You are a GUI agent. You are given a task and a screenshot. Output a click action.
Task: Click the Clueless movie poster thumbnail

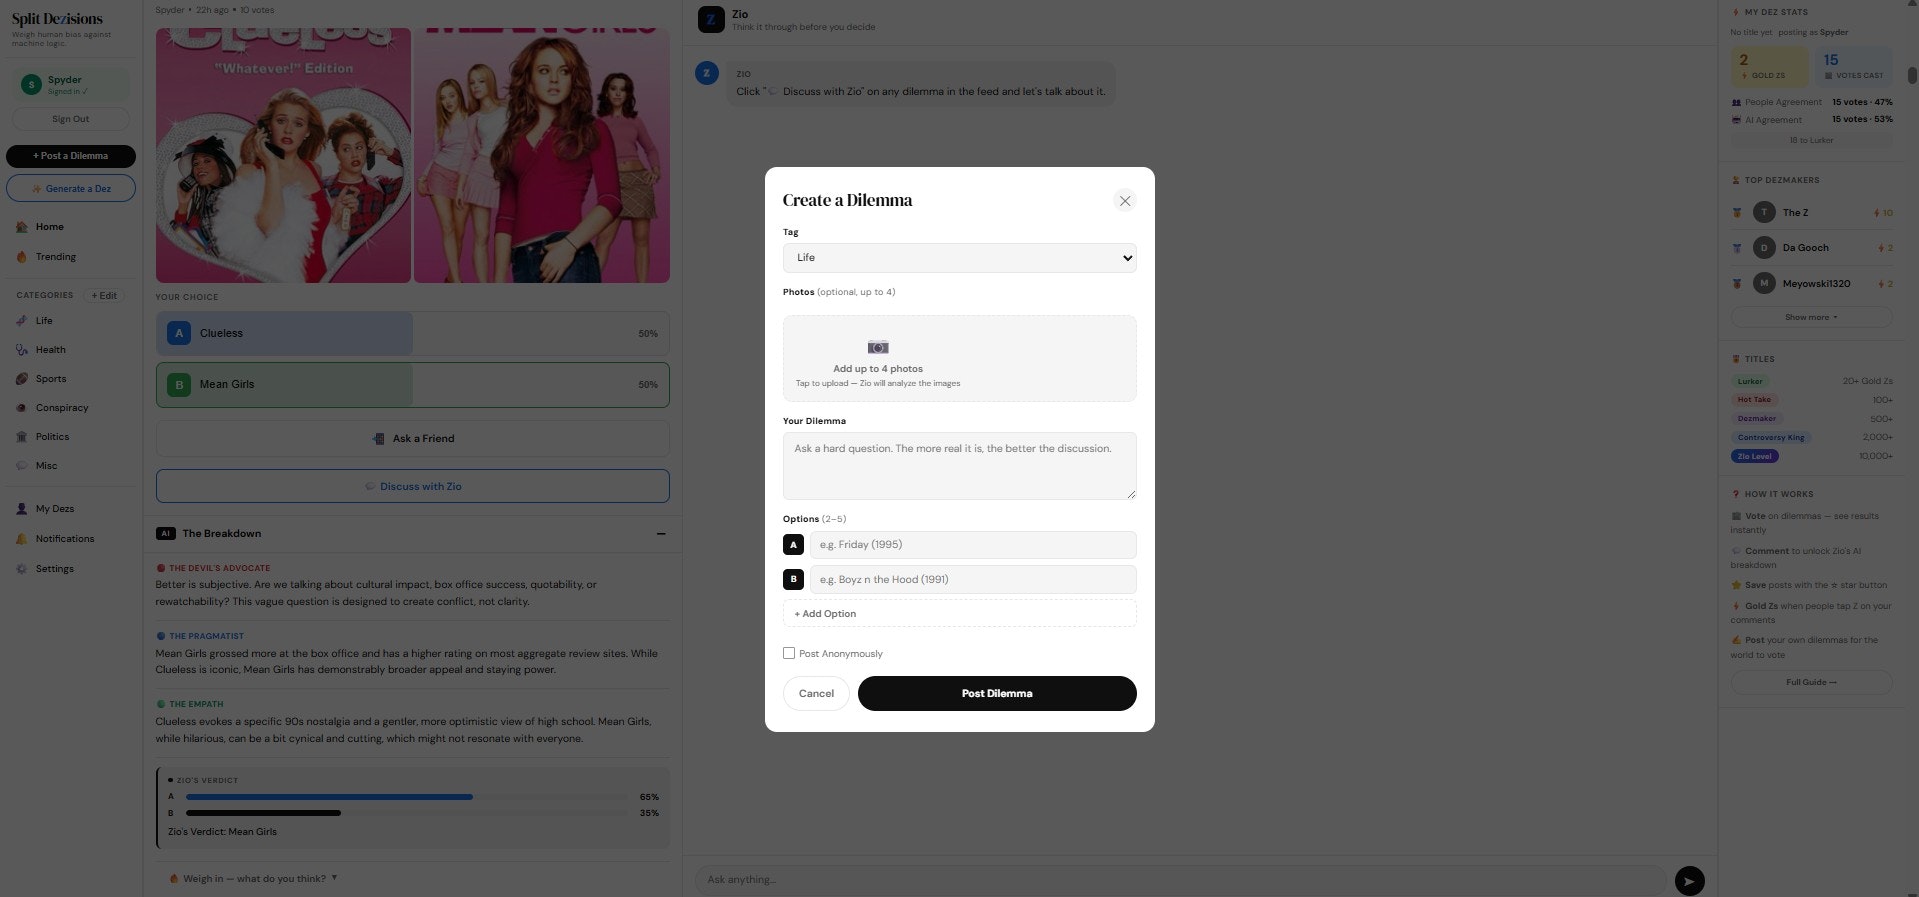coord(283,155)
